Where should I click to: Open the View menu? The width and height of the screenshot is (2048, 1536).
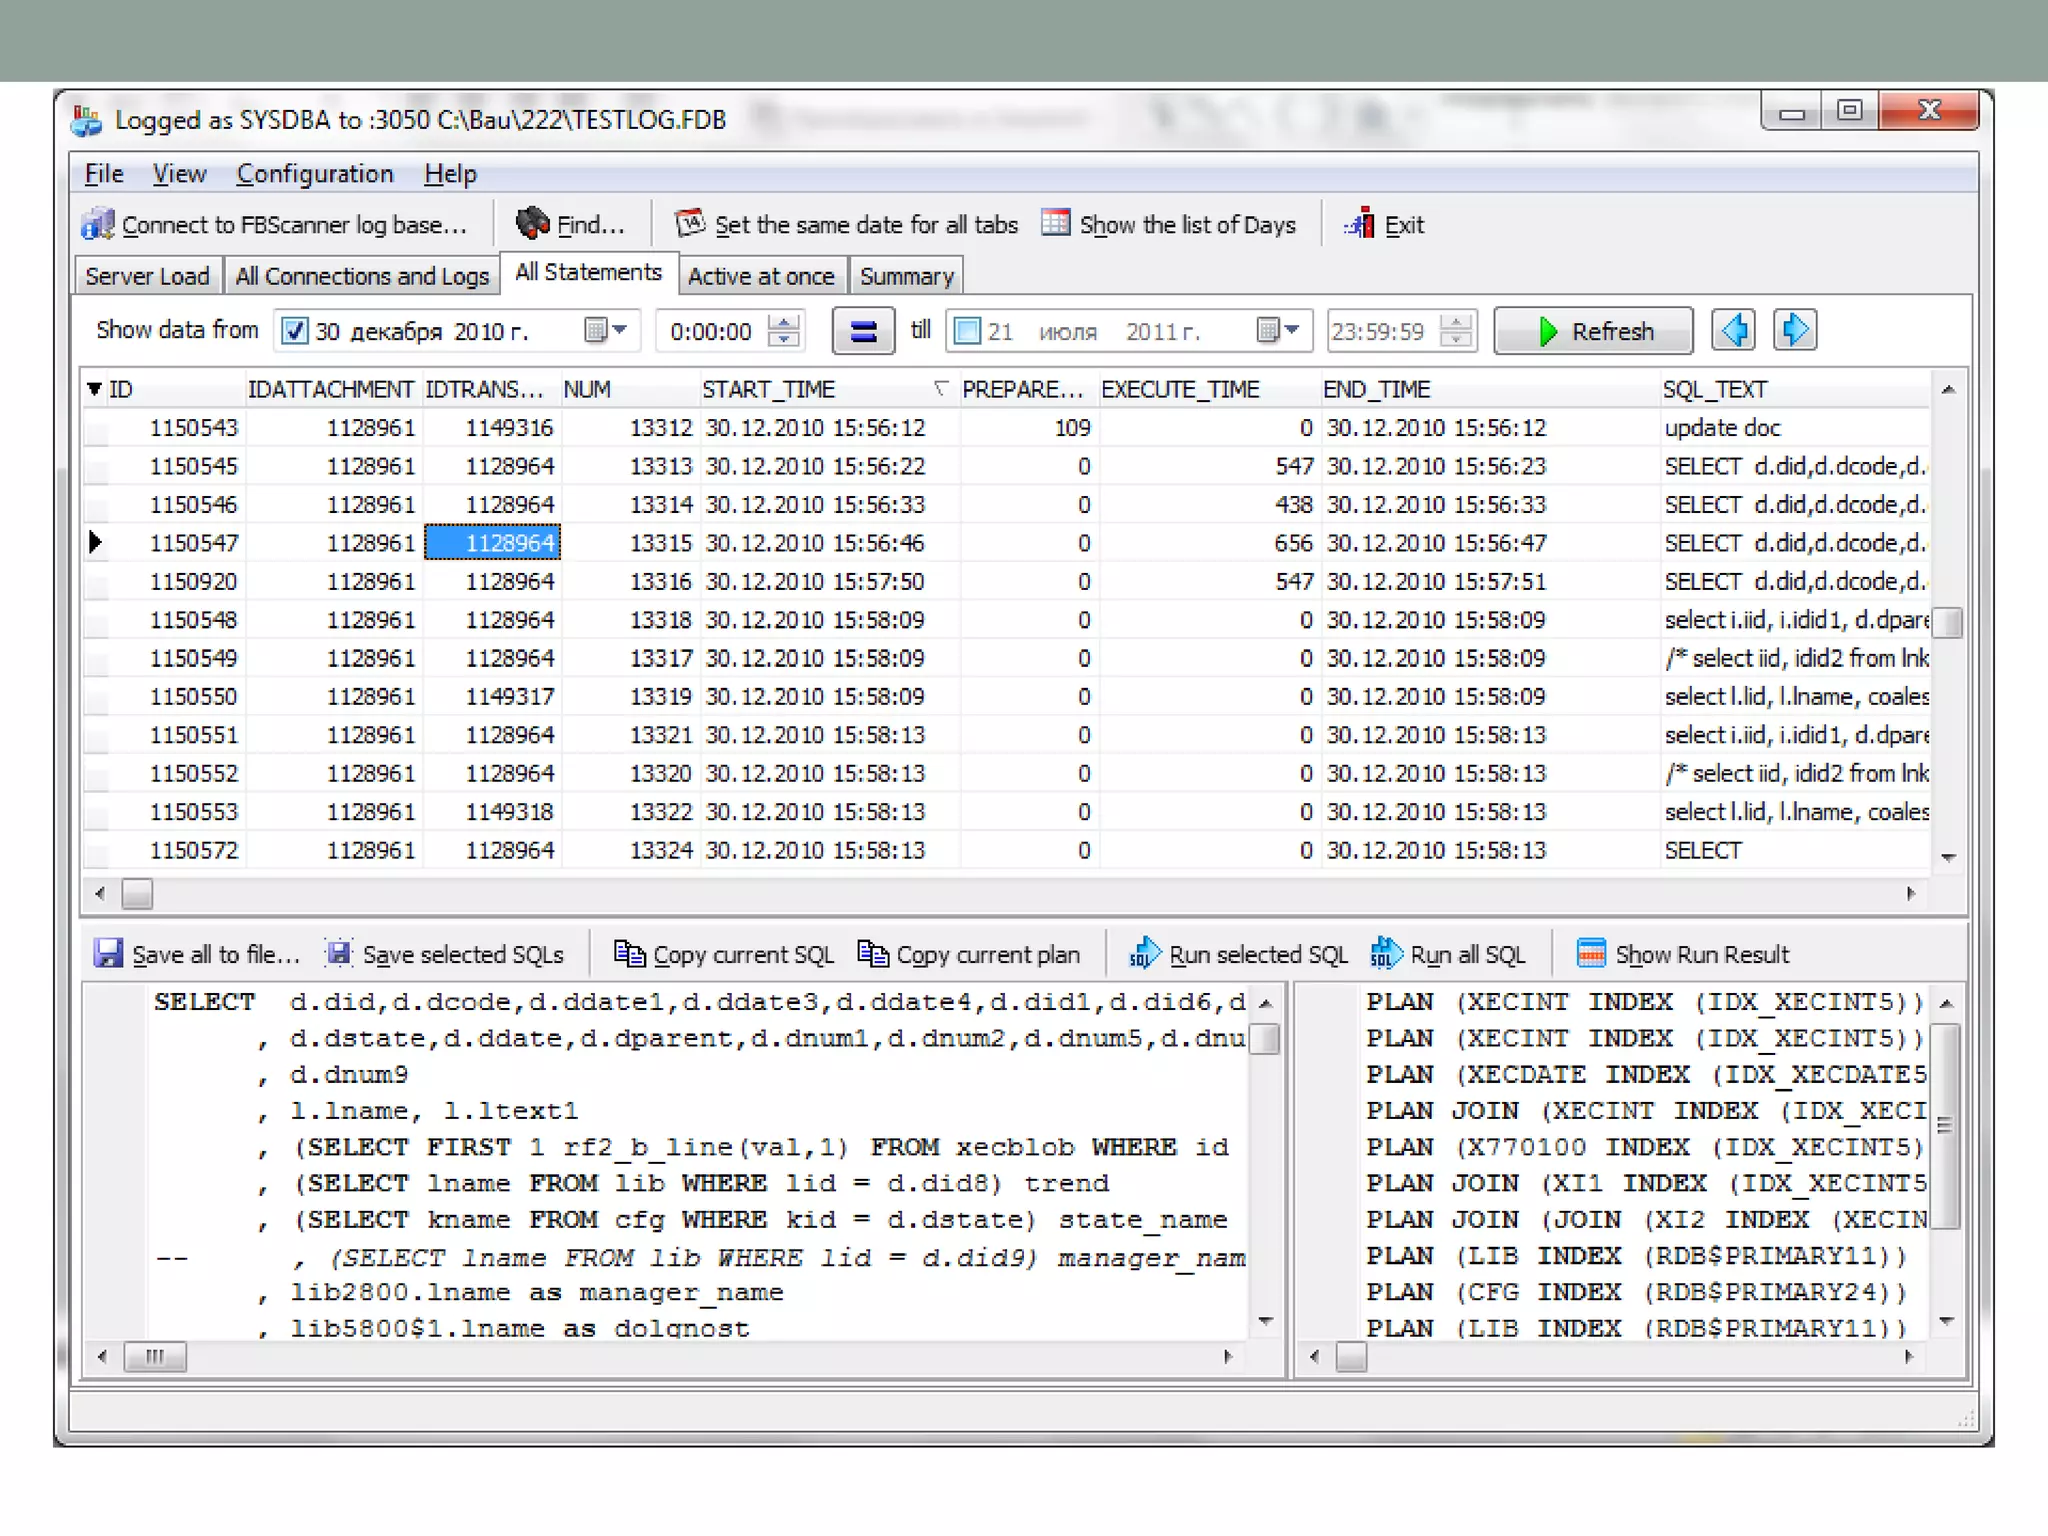coord(179,174)
